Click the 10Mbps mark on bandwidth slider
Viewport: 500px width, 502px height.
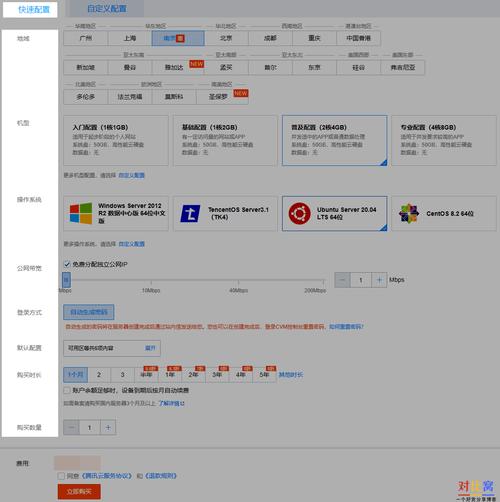[151, 290]
